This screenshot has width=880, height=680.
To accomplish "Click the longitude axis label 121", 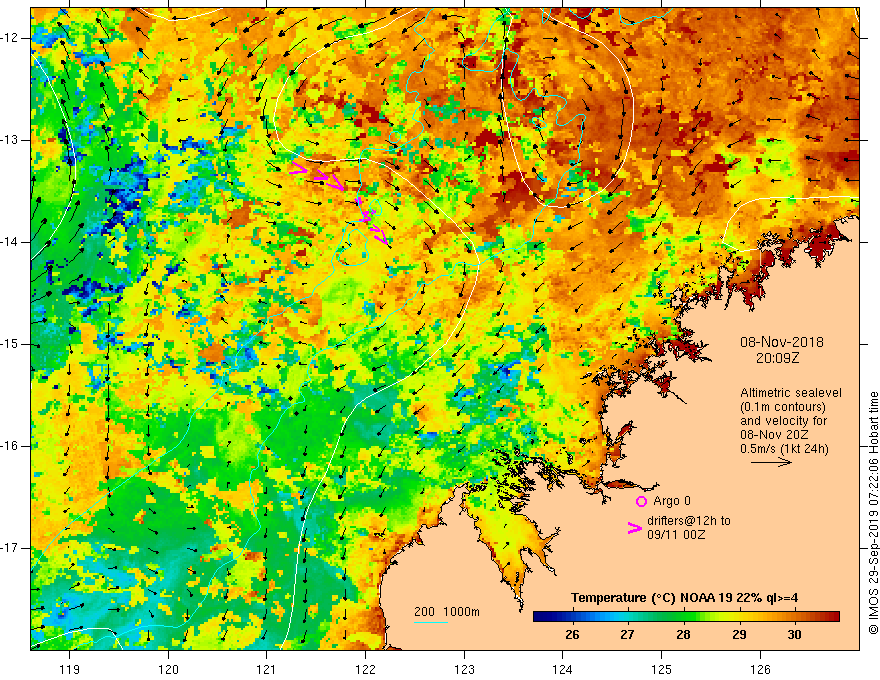I will [x=267, y=669].
